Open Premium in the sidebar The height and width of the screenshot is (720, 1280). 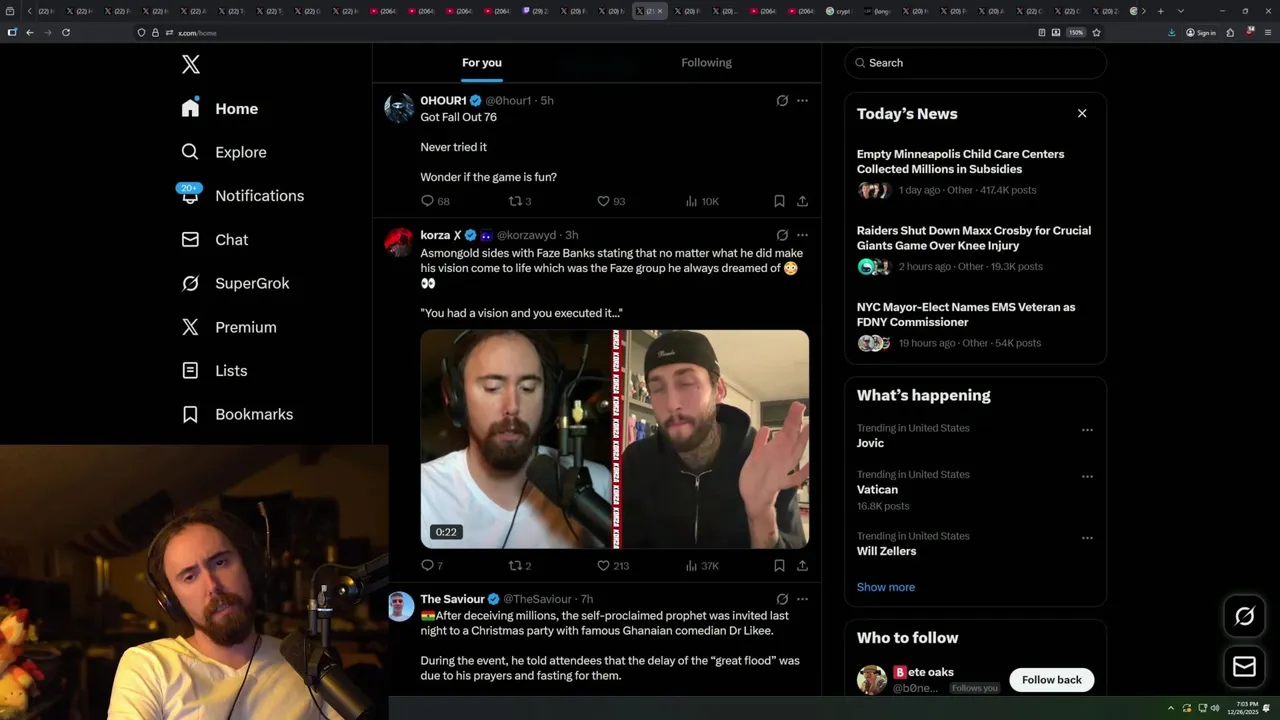tap(229, 327)
